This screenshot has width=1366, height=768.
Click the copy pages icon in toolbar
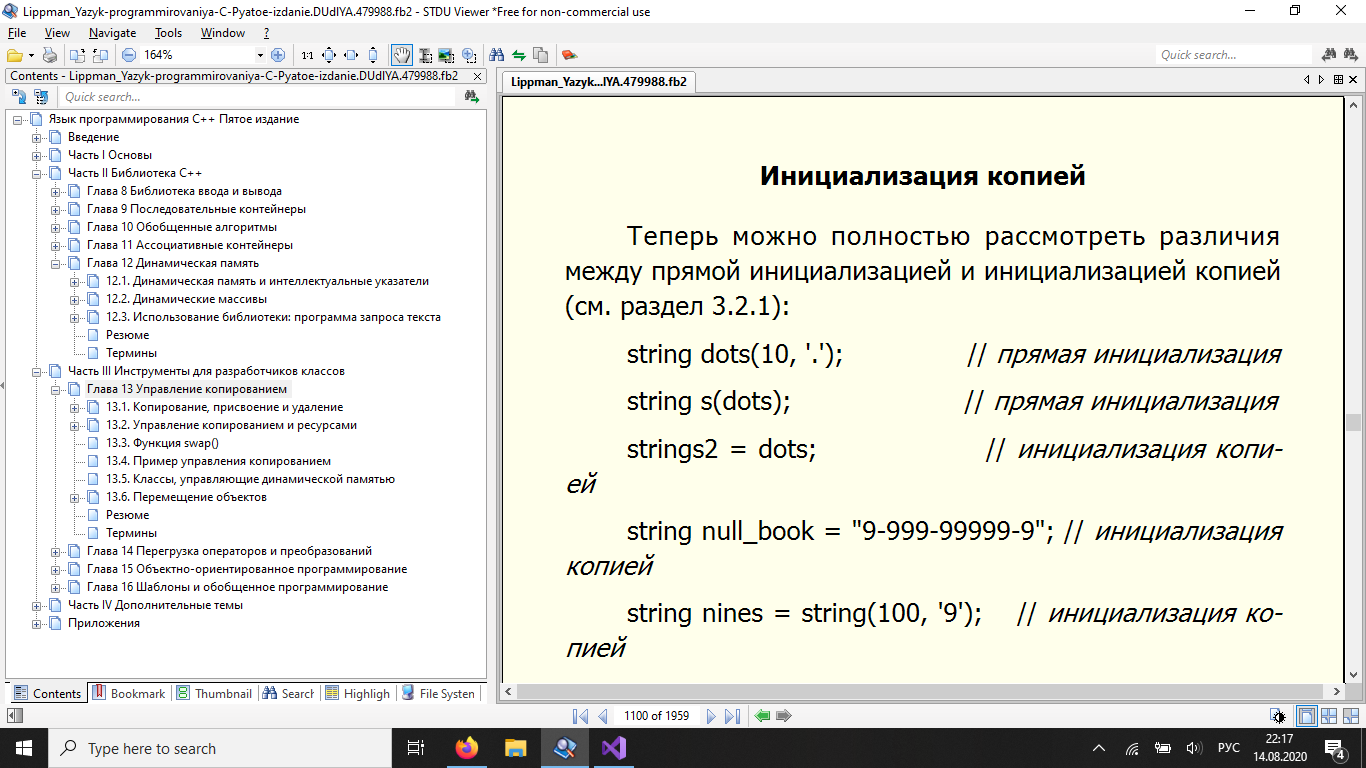coord(541,55)
